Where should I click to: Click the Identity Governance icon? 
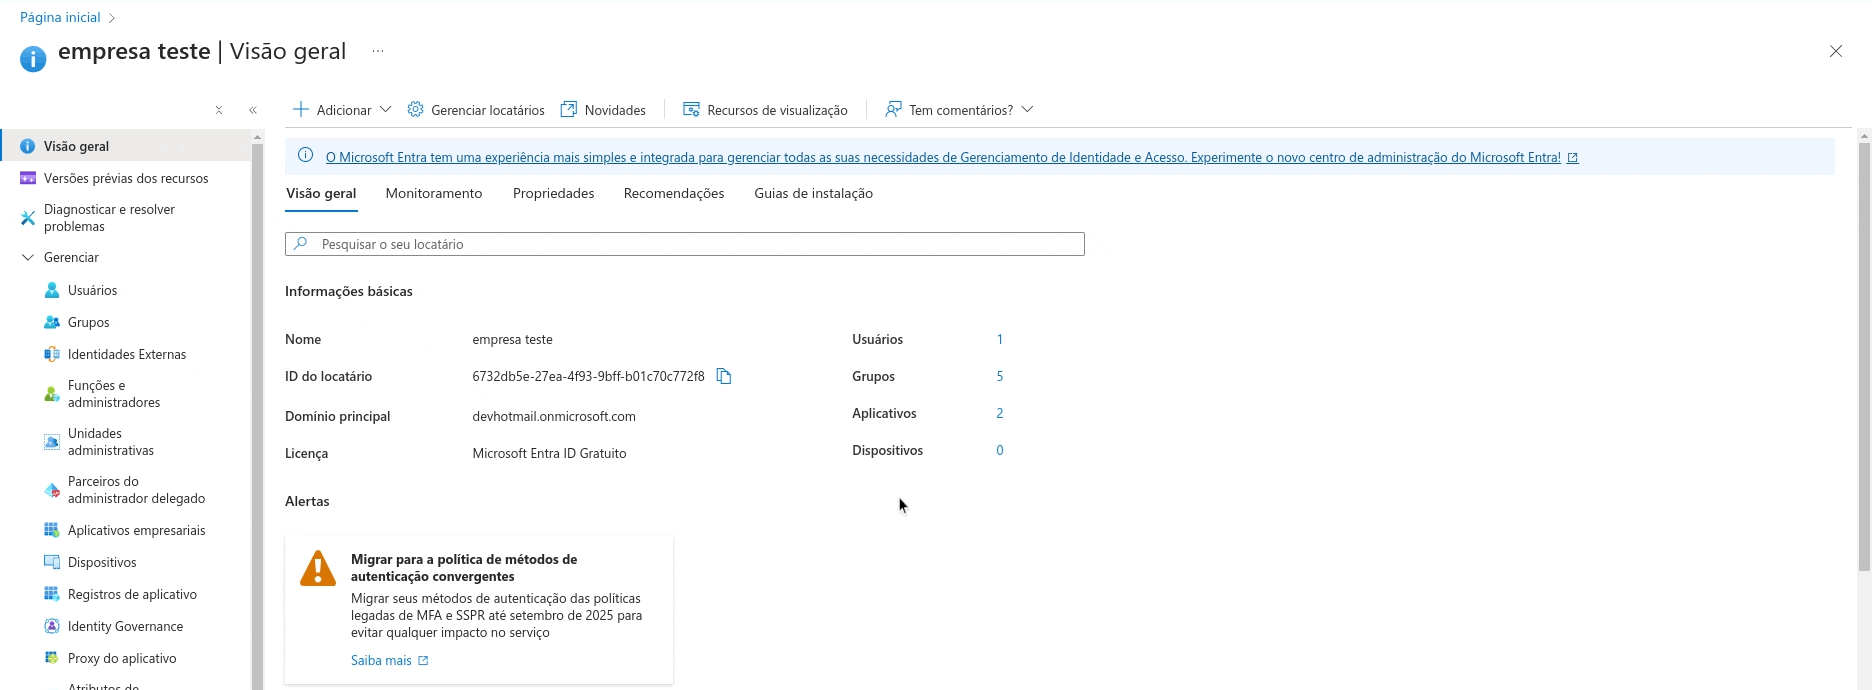click(52, 626)
